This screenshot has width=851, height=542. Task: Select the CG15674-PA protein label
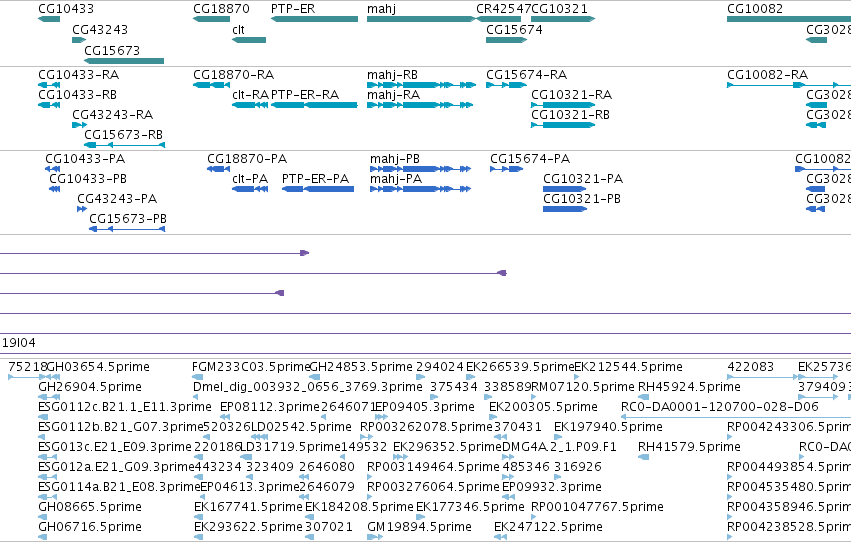pyautogui.click(x=530, y=158)
